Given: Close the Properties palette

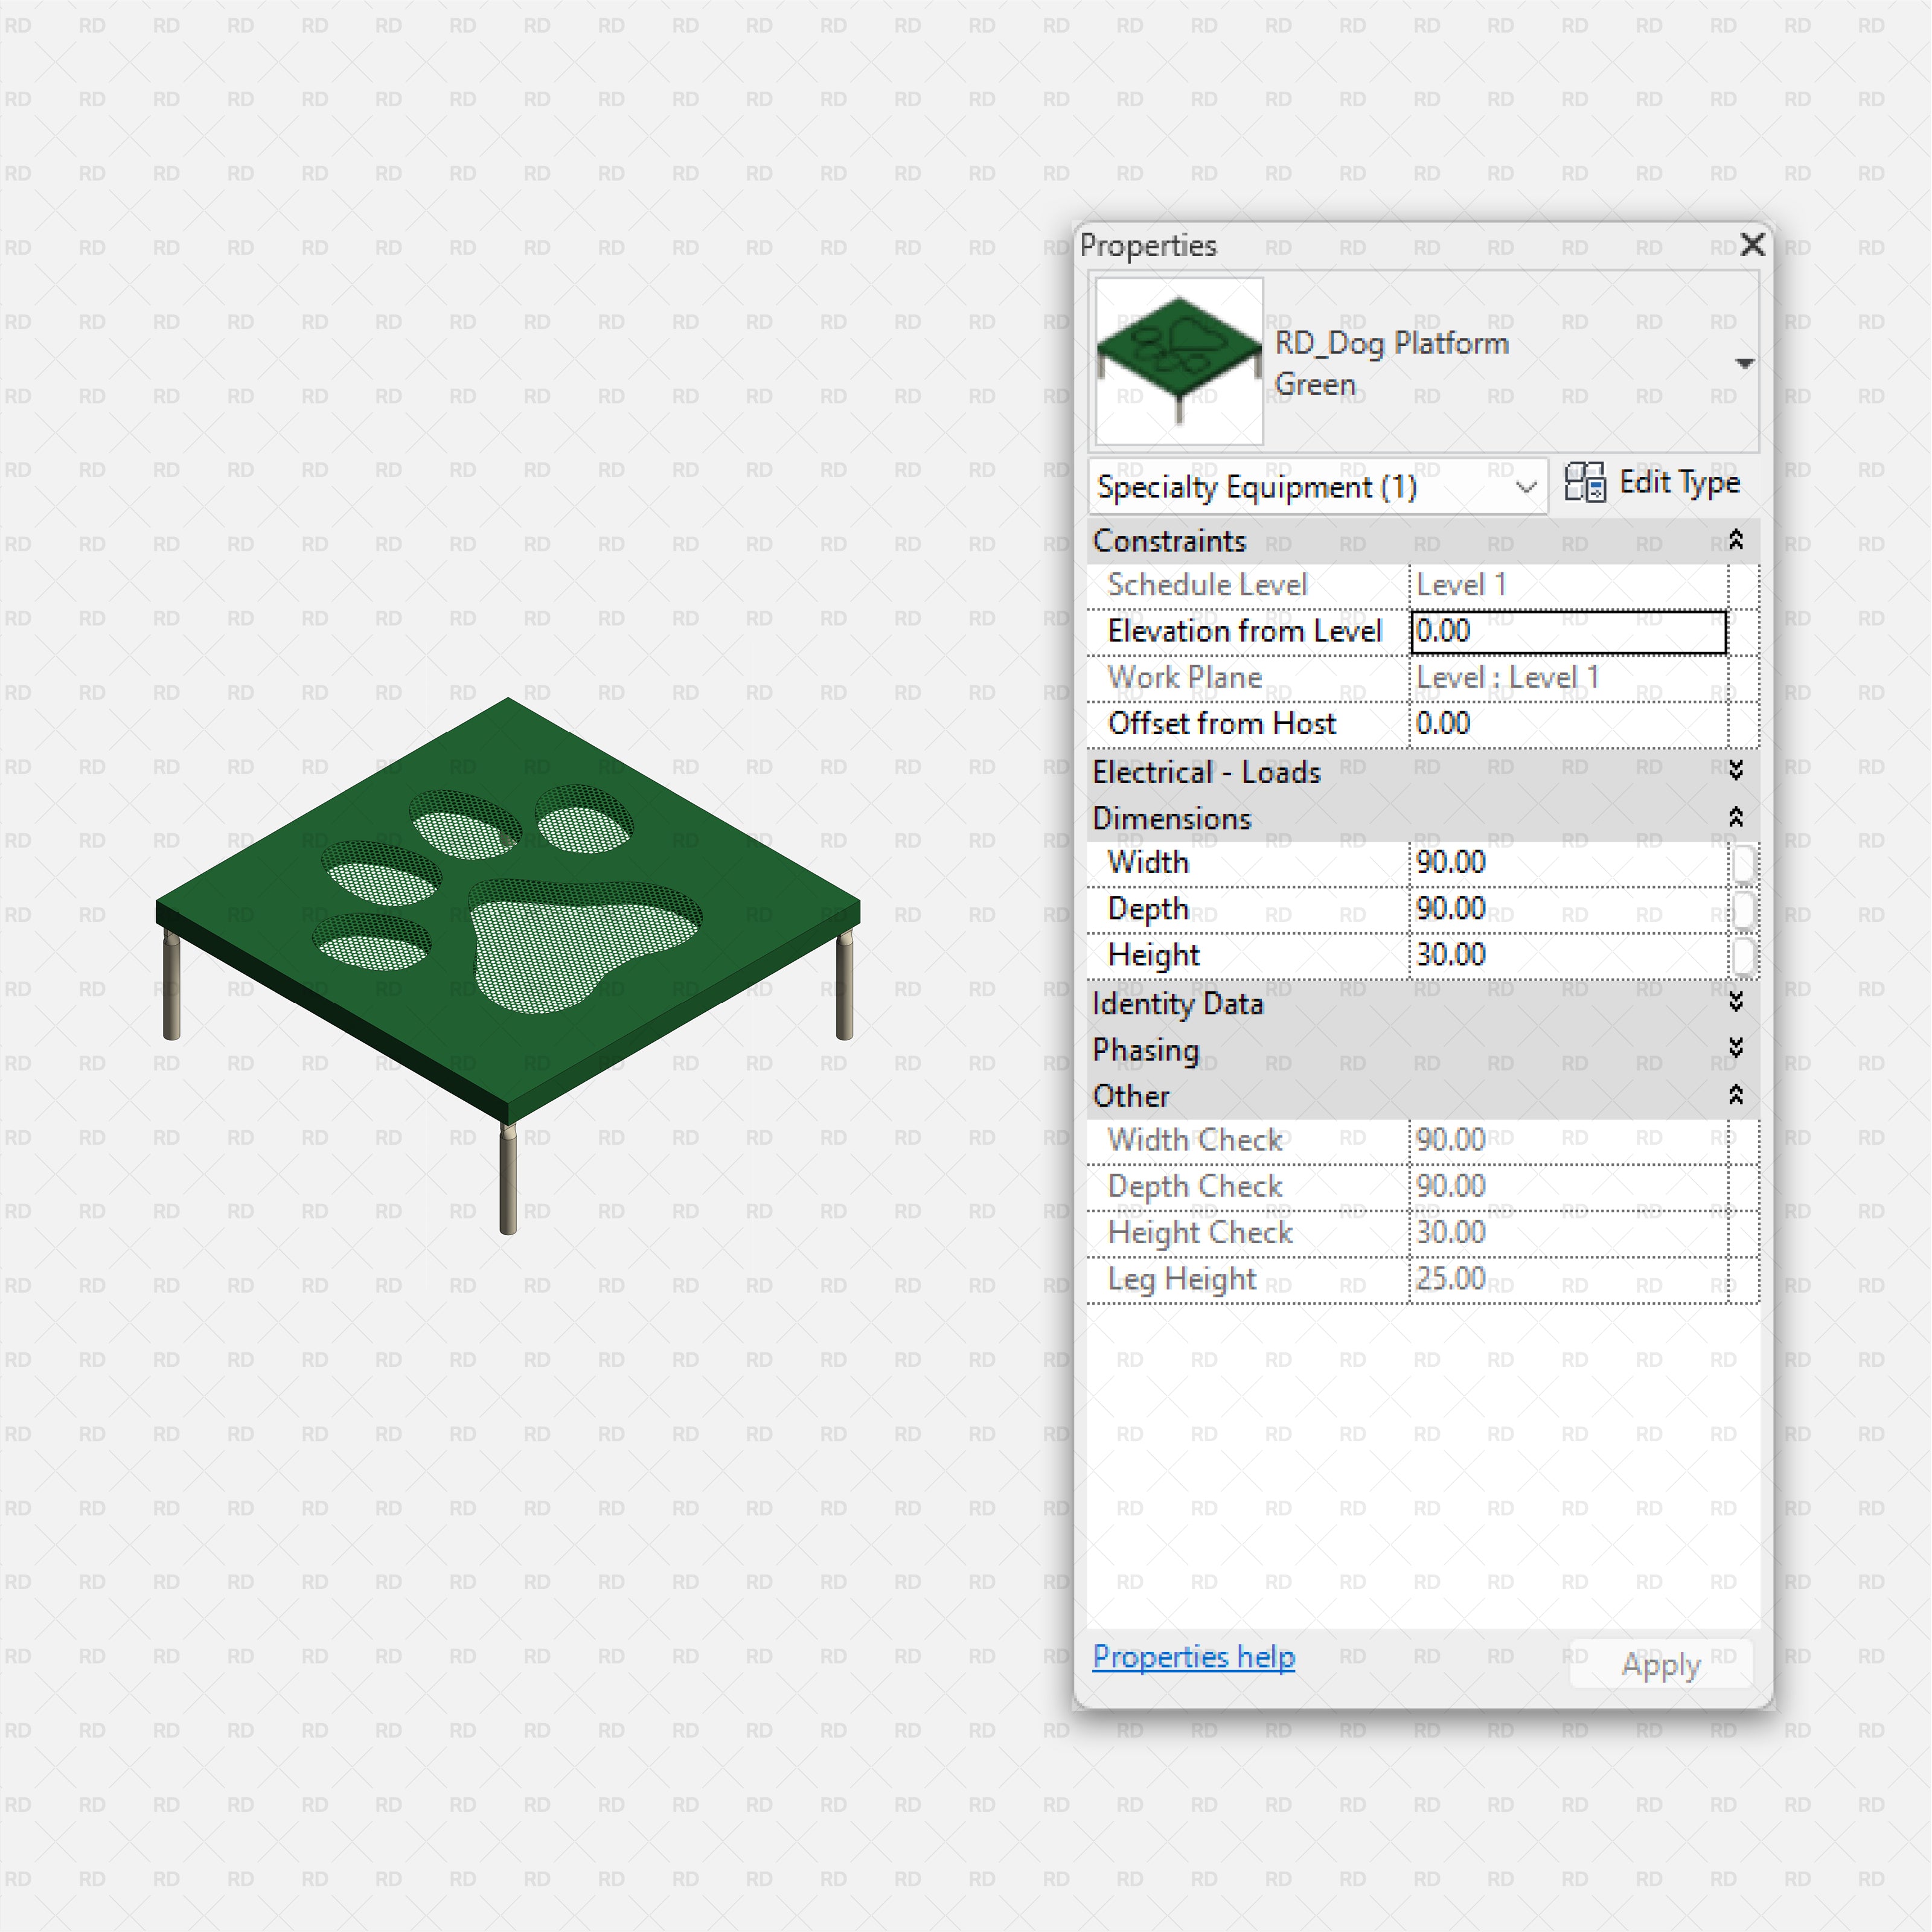Looking at the screenshot, I should point(1752,244).
